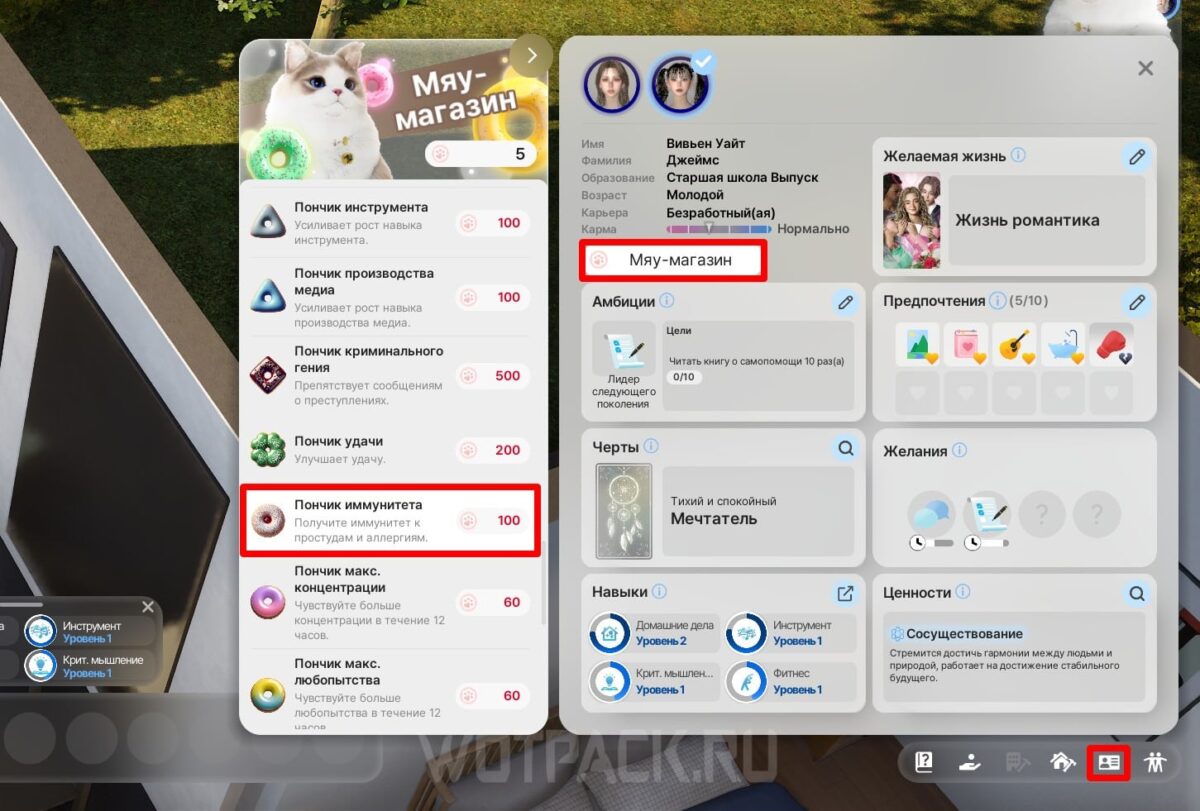Select the second character portrait with checkmark
The width and height of the screenshot is (1200, 811).
tap(675, 84)
